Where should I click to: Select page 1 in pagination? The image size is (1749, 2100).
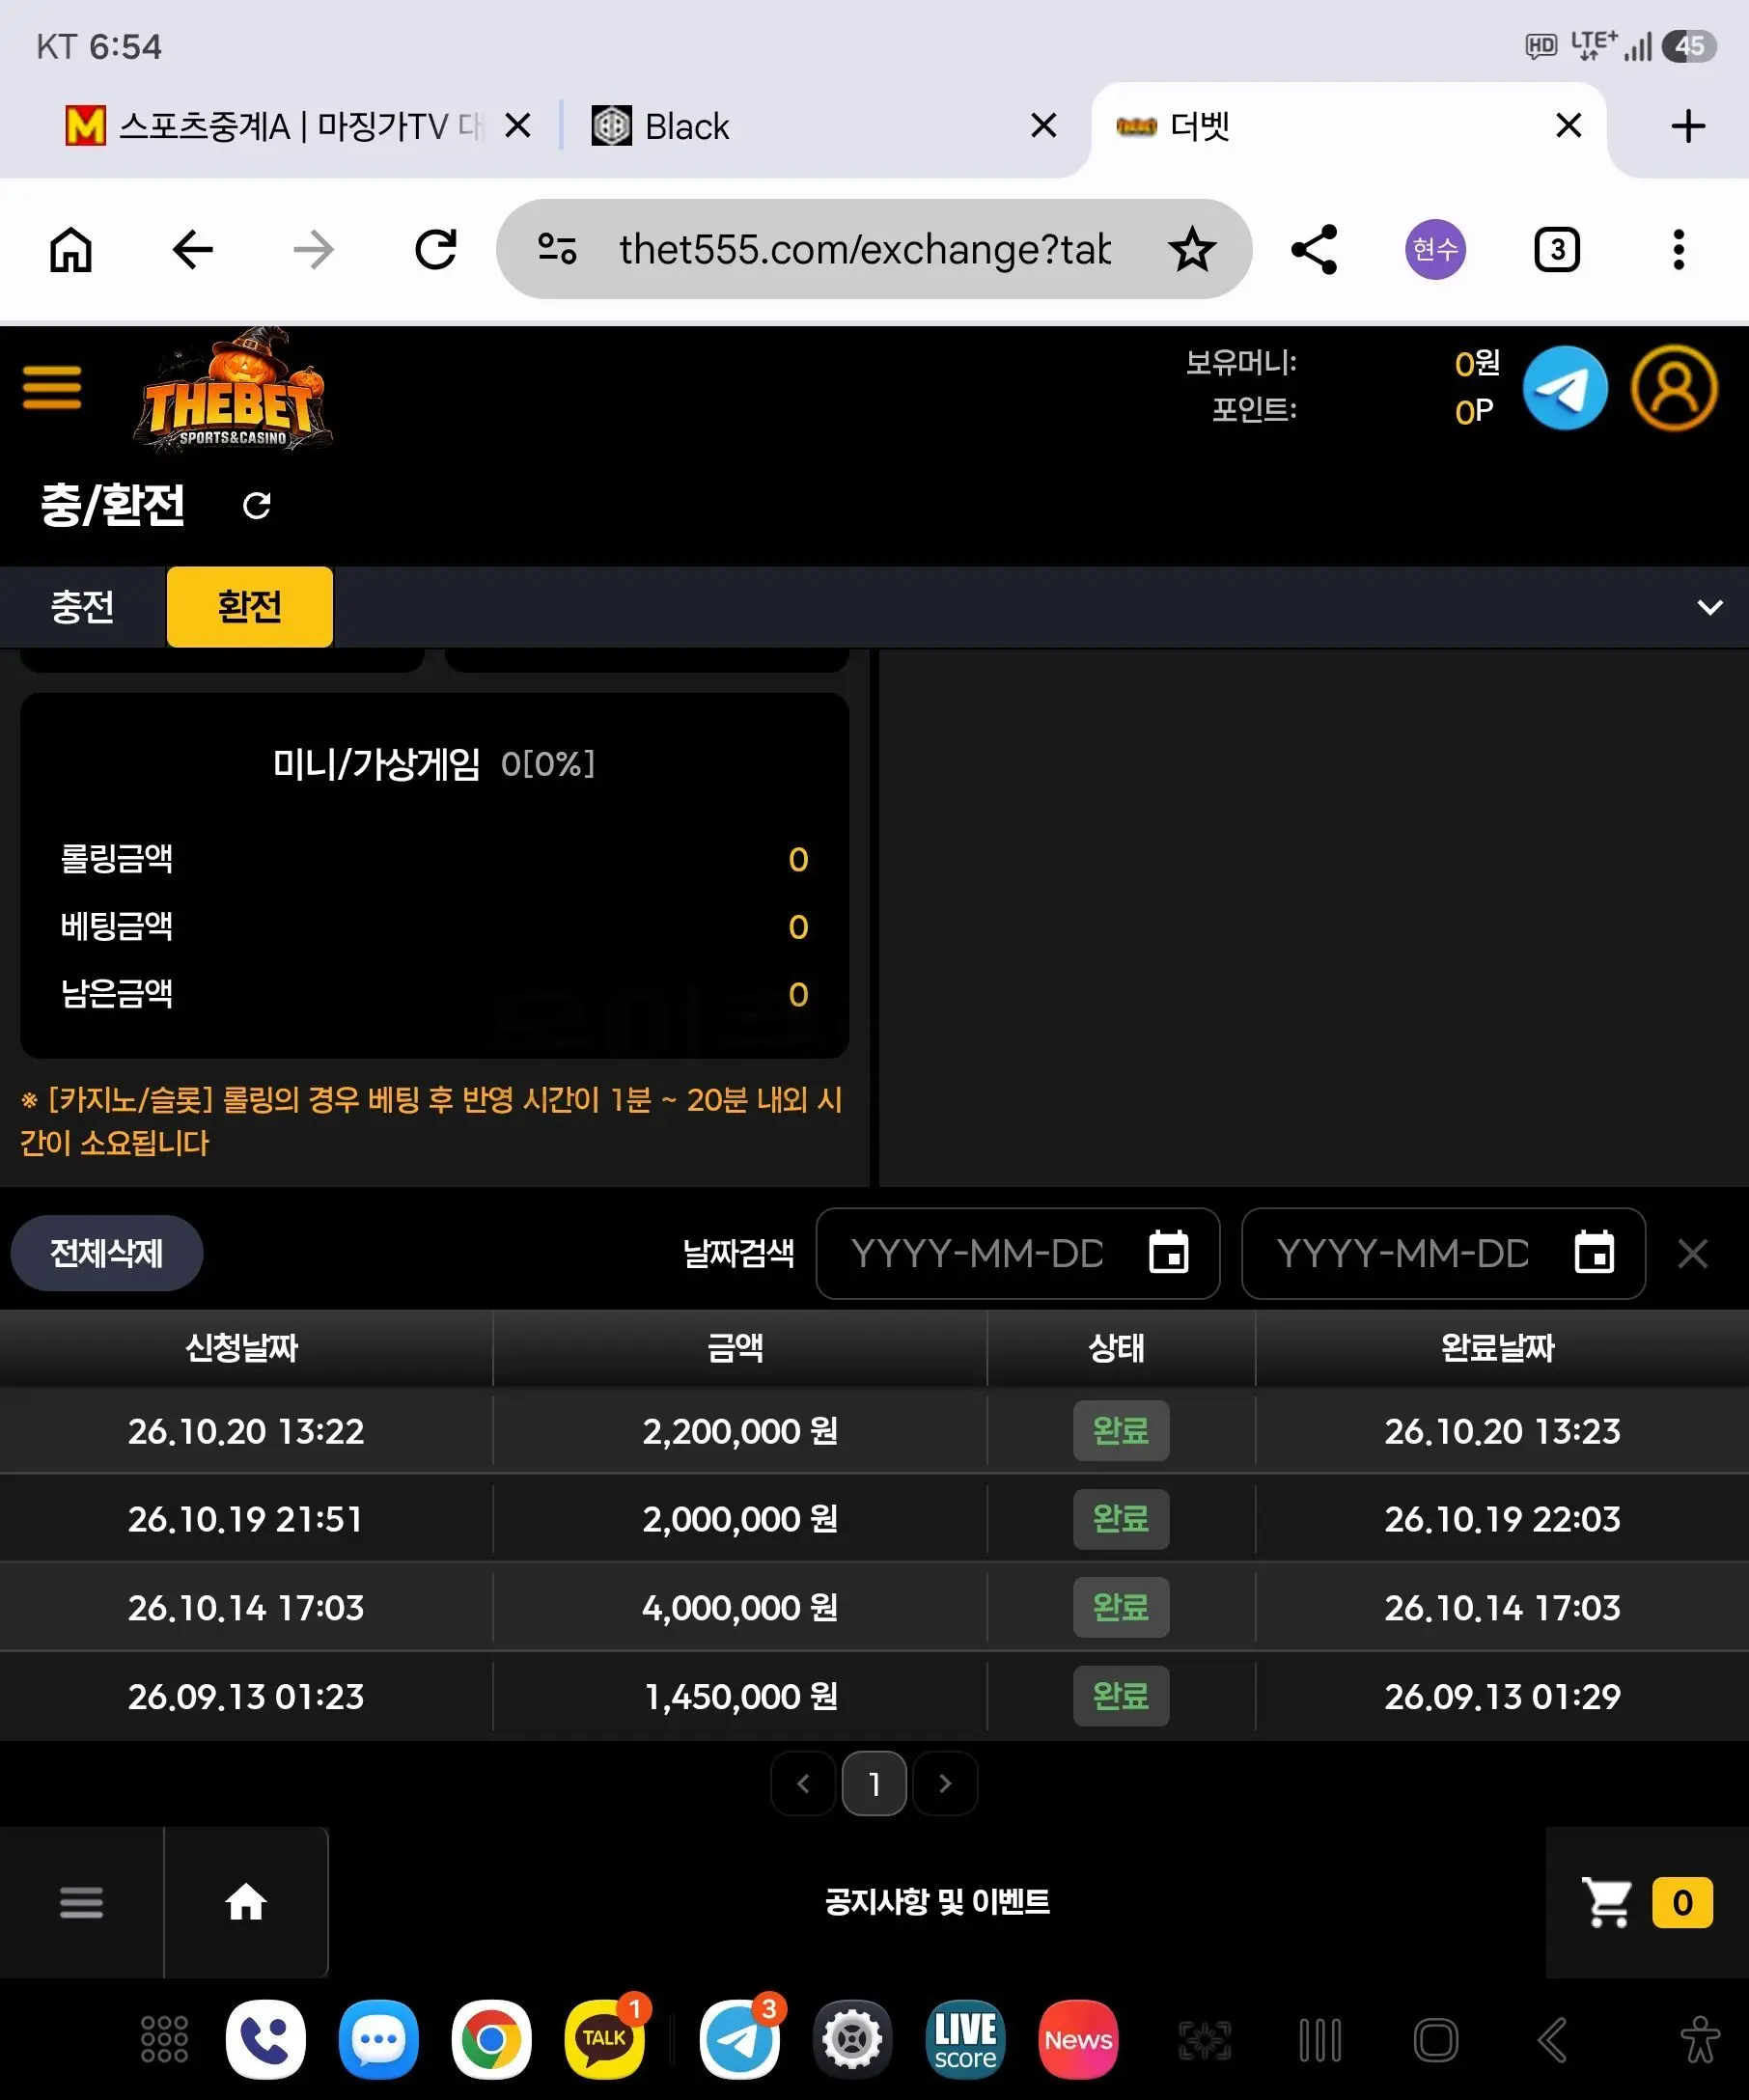(874, 1783)
